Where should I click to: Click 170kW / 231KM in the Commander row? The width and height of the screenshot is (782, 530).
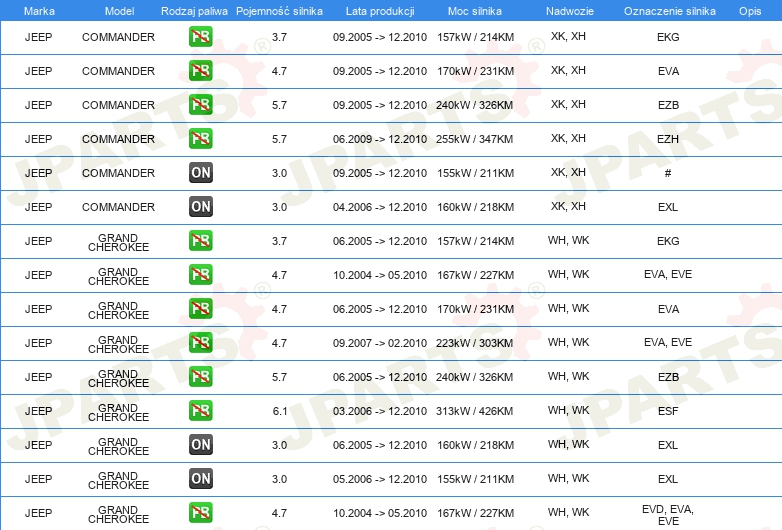[x=475, y=71]
